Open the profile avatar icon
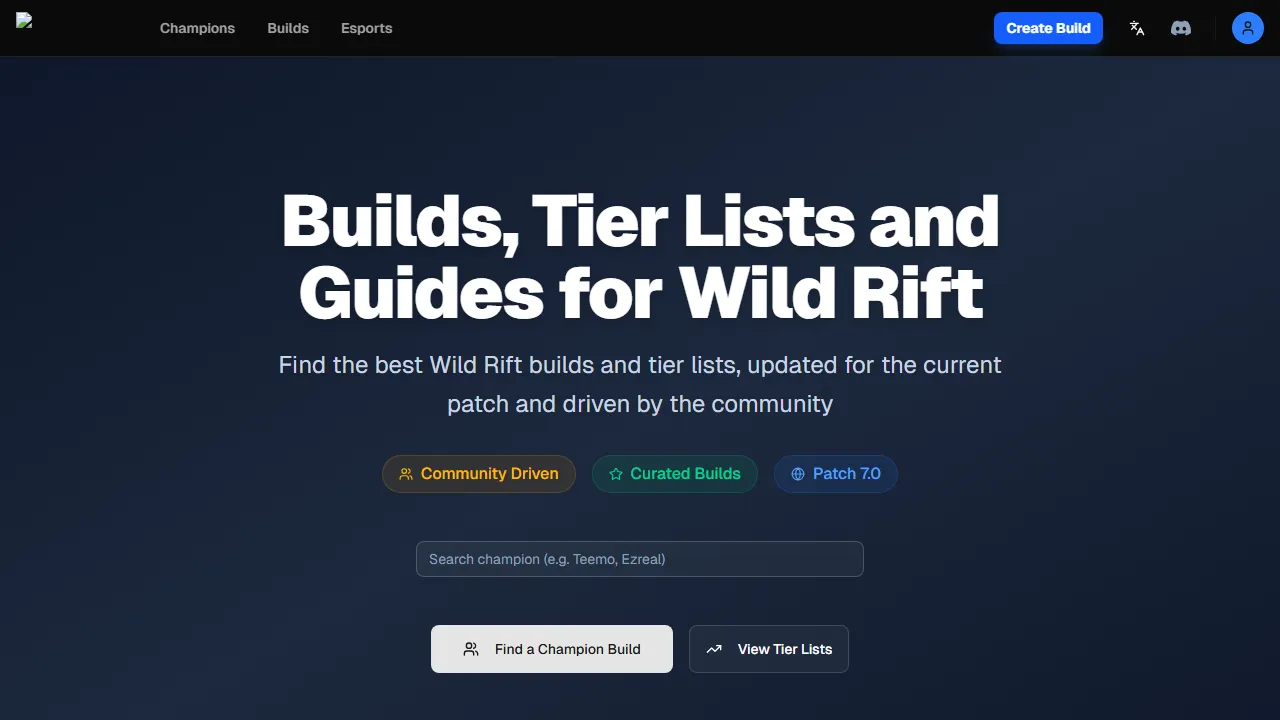This screenshot has width=1280, height=720. (x=1247, y=28)
